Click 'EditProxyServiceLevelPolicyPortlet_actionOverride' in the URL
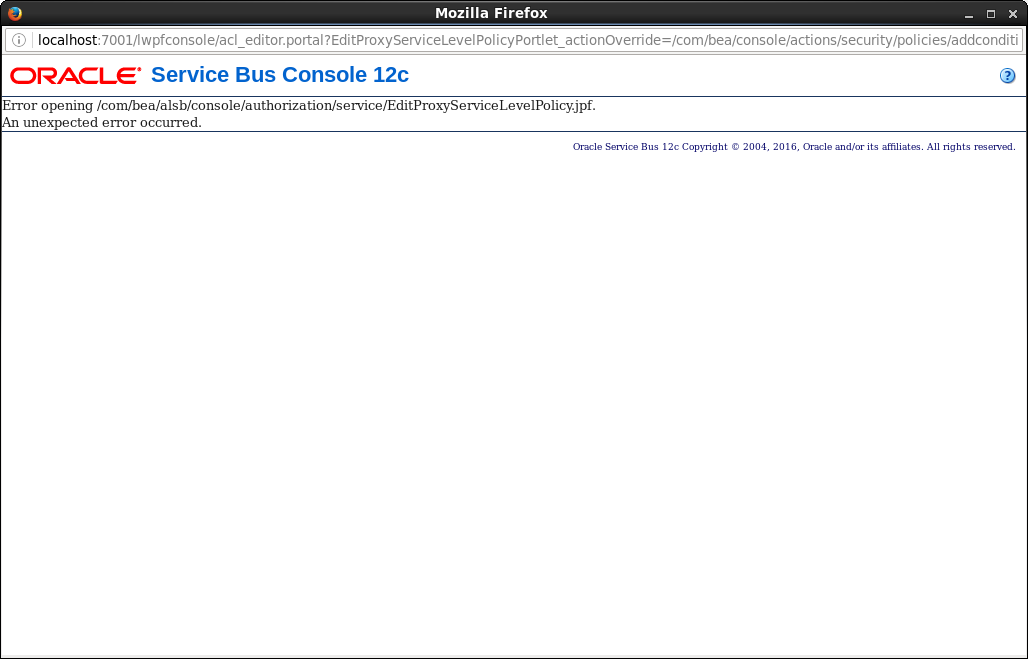The height and width of the screenshot is (659, 1028). (500, 40)
